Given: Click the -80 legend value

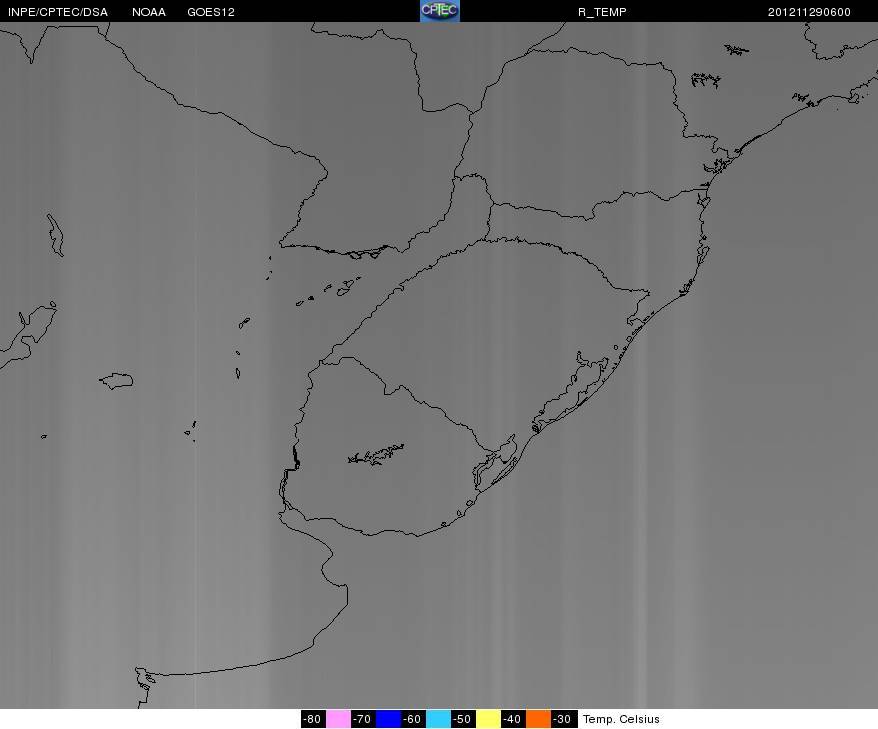Looking at the screenshot, I should 313,719.
